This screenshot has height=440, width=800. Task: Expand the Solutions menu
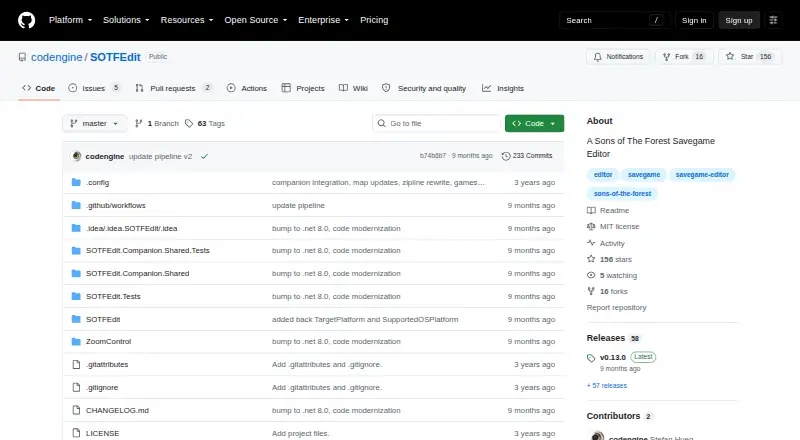coord(126,20)
